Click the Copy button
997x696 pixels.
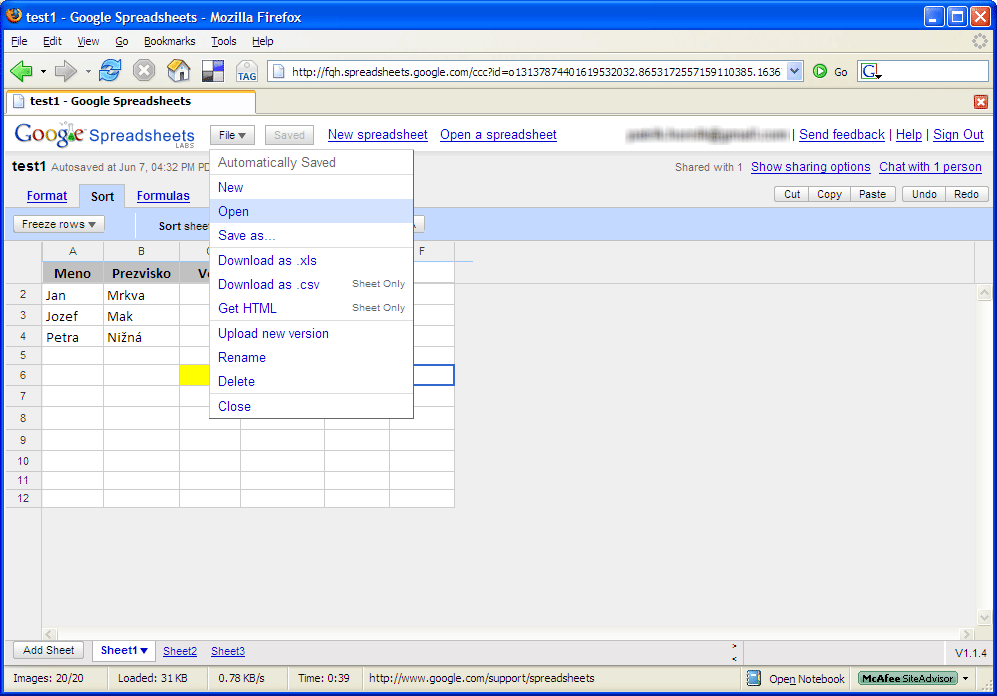click(829, 194)
